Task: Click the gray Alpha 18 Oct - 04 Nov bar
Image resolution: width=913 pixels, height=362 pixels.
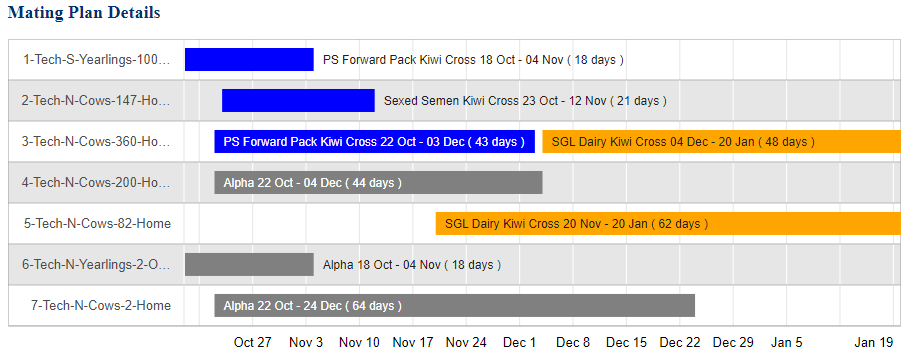Action: (249, 264)
